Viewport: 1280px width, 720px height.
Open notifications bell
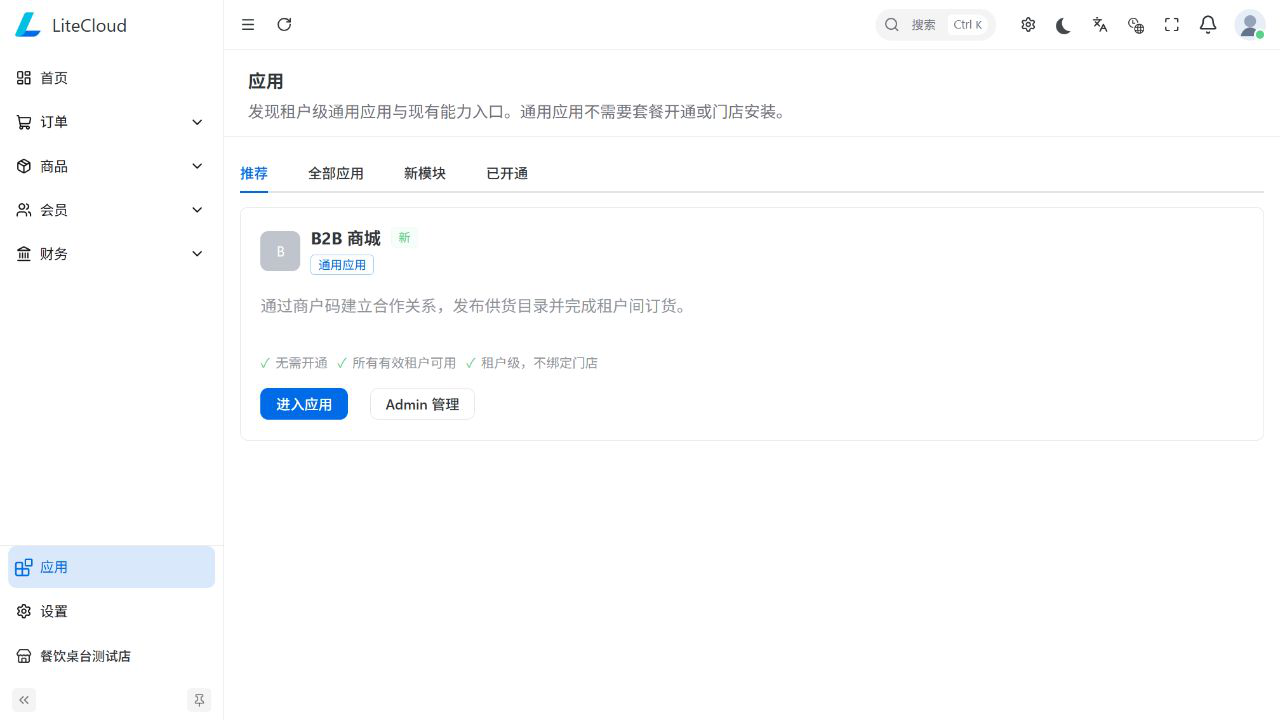coord(1208,25)
